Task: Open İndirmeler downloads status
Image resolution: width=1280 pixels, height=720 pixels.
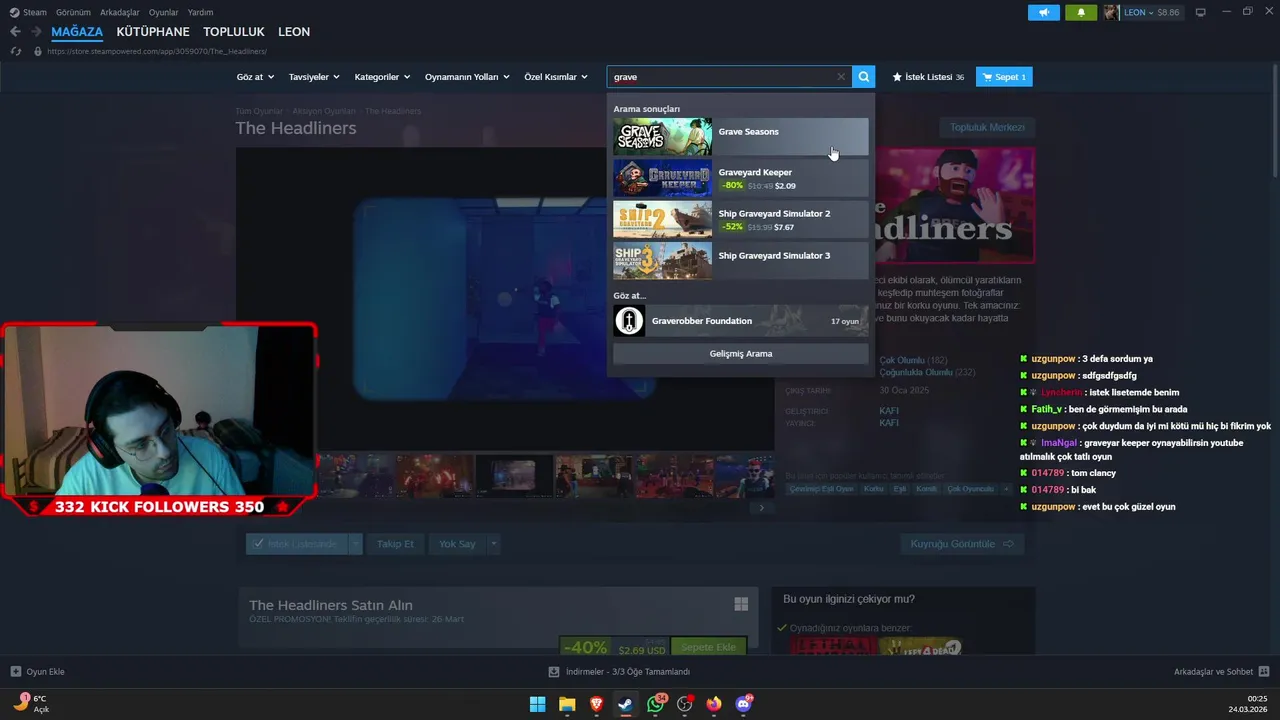Action: pyautogui.click(x=619, y=672)
